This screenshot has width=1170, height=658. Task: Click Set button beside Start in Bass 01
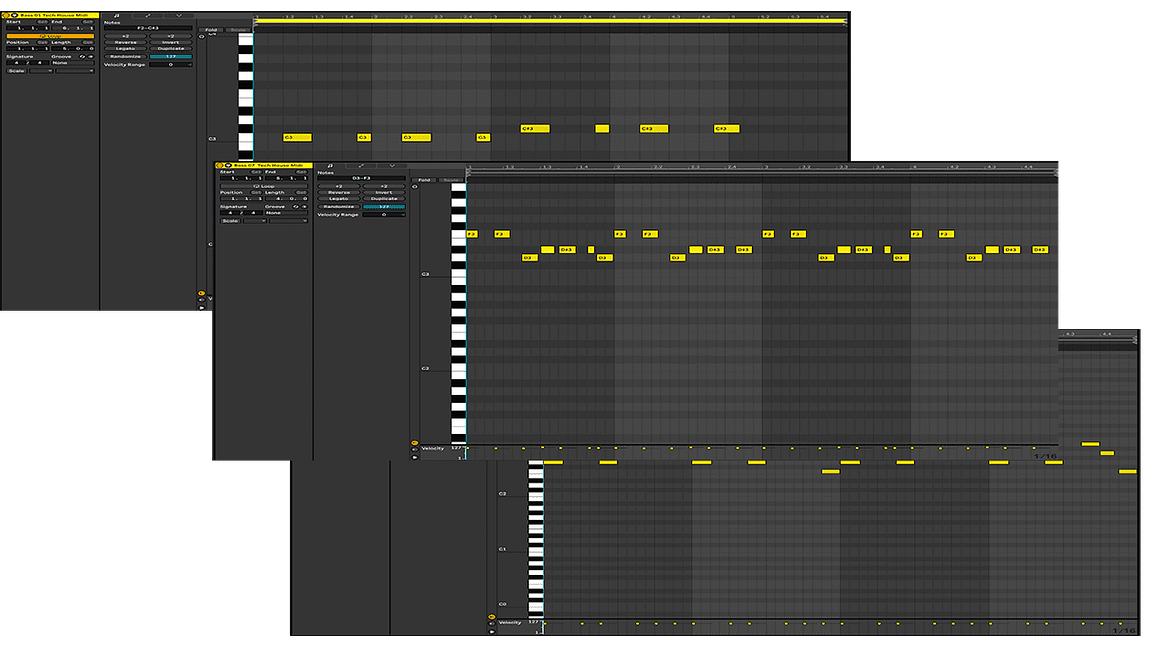point(43,22)
